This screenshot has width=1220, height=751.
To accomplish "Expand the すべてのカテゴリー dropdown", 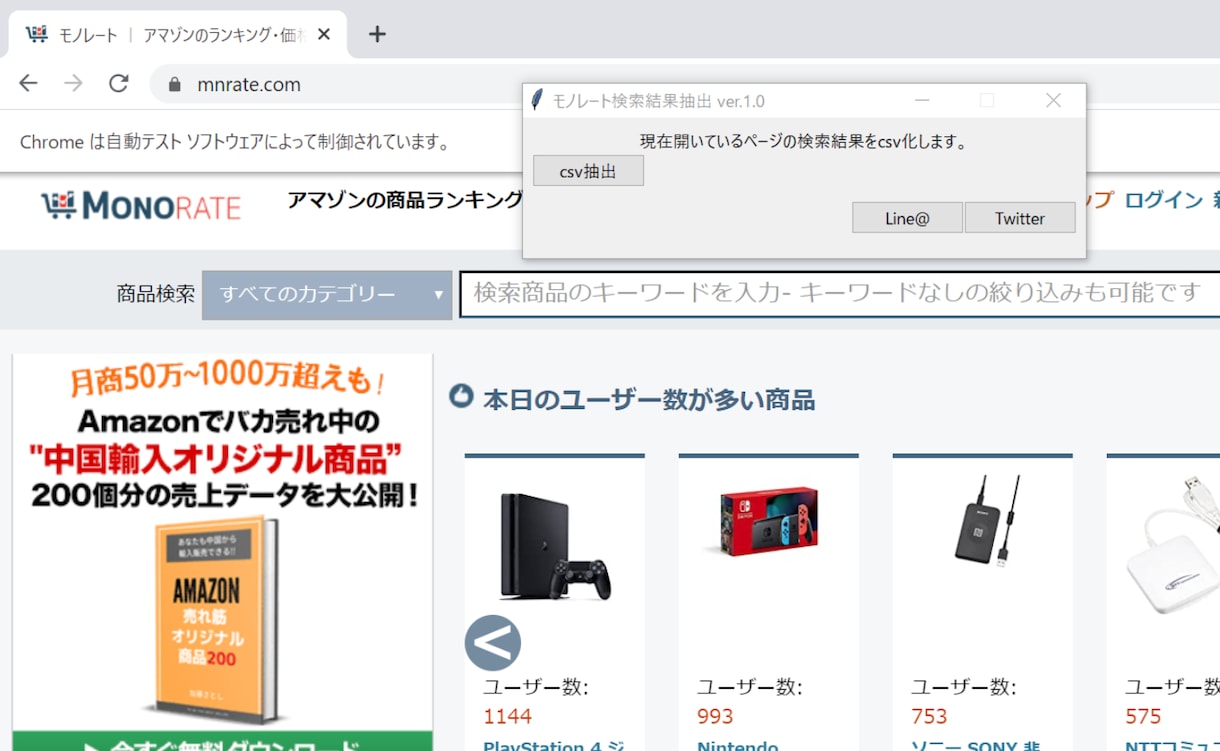I will 327,295.
